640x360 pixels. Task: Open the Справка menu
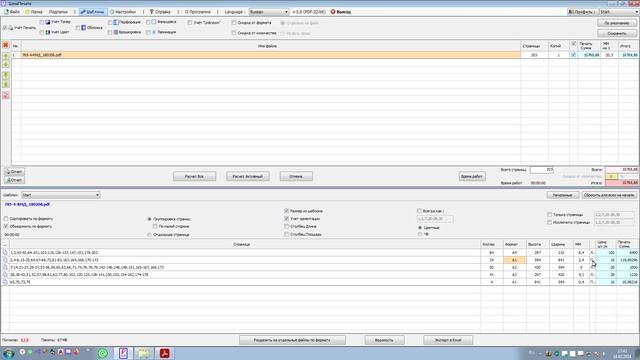(160, 12)
